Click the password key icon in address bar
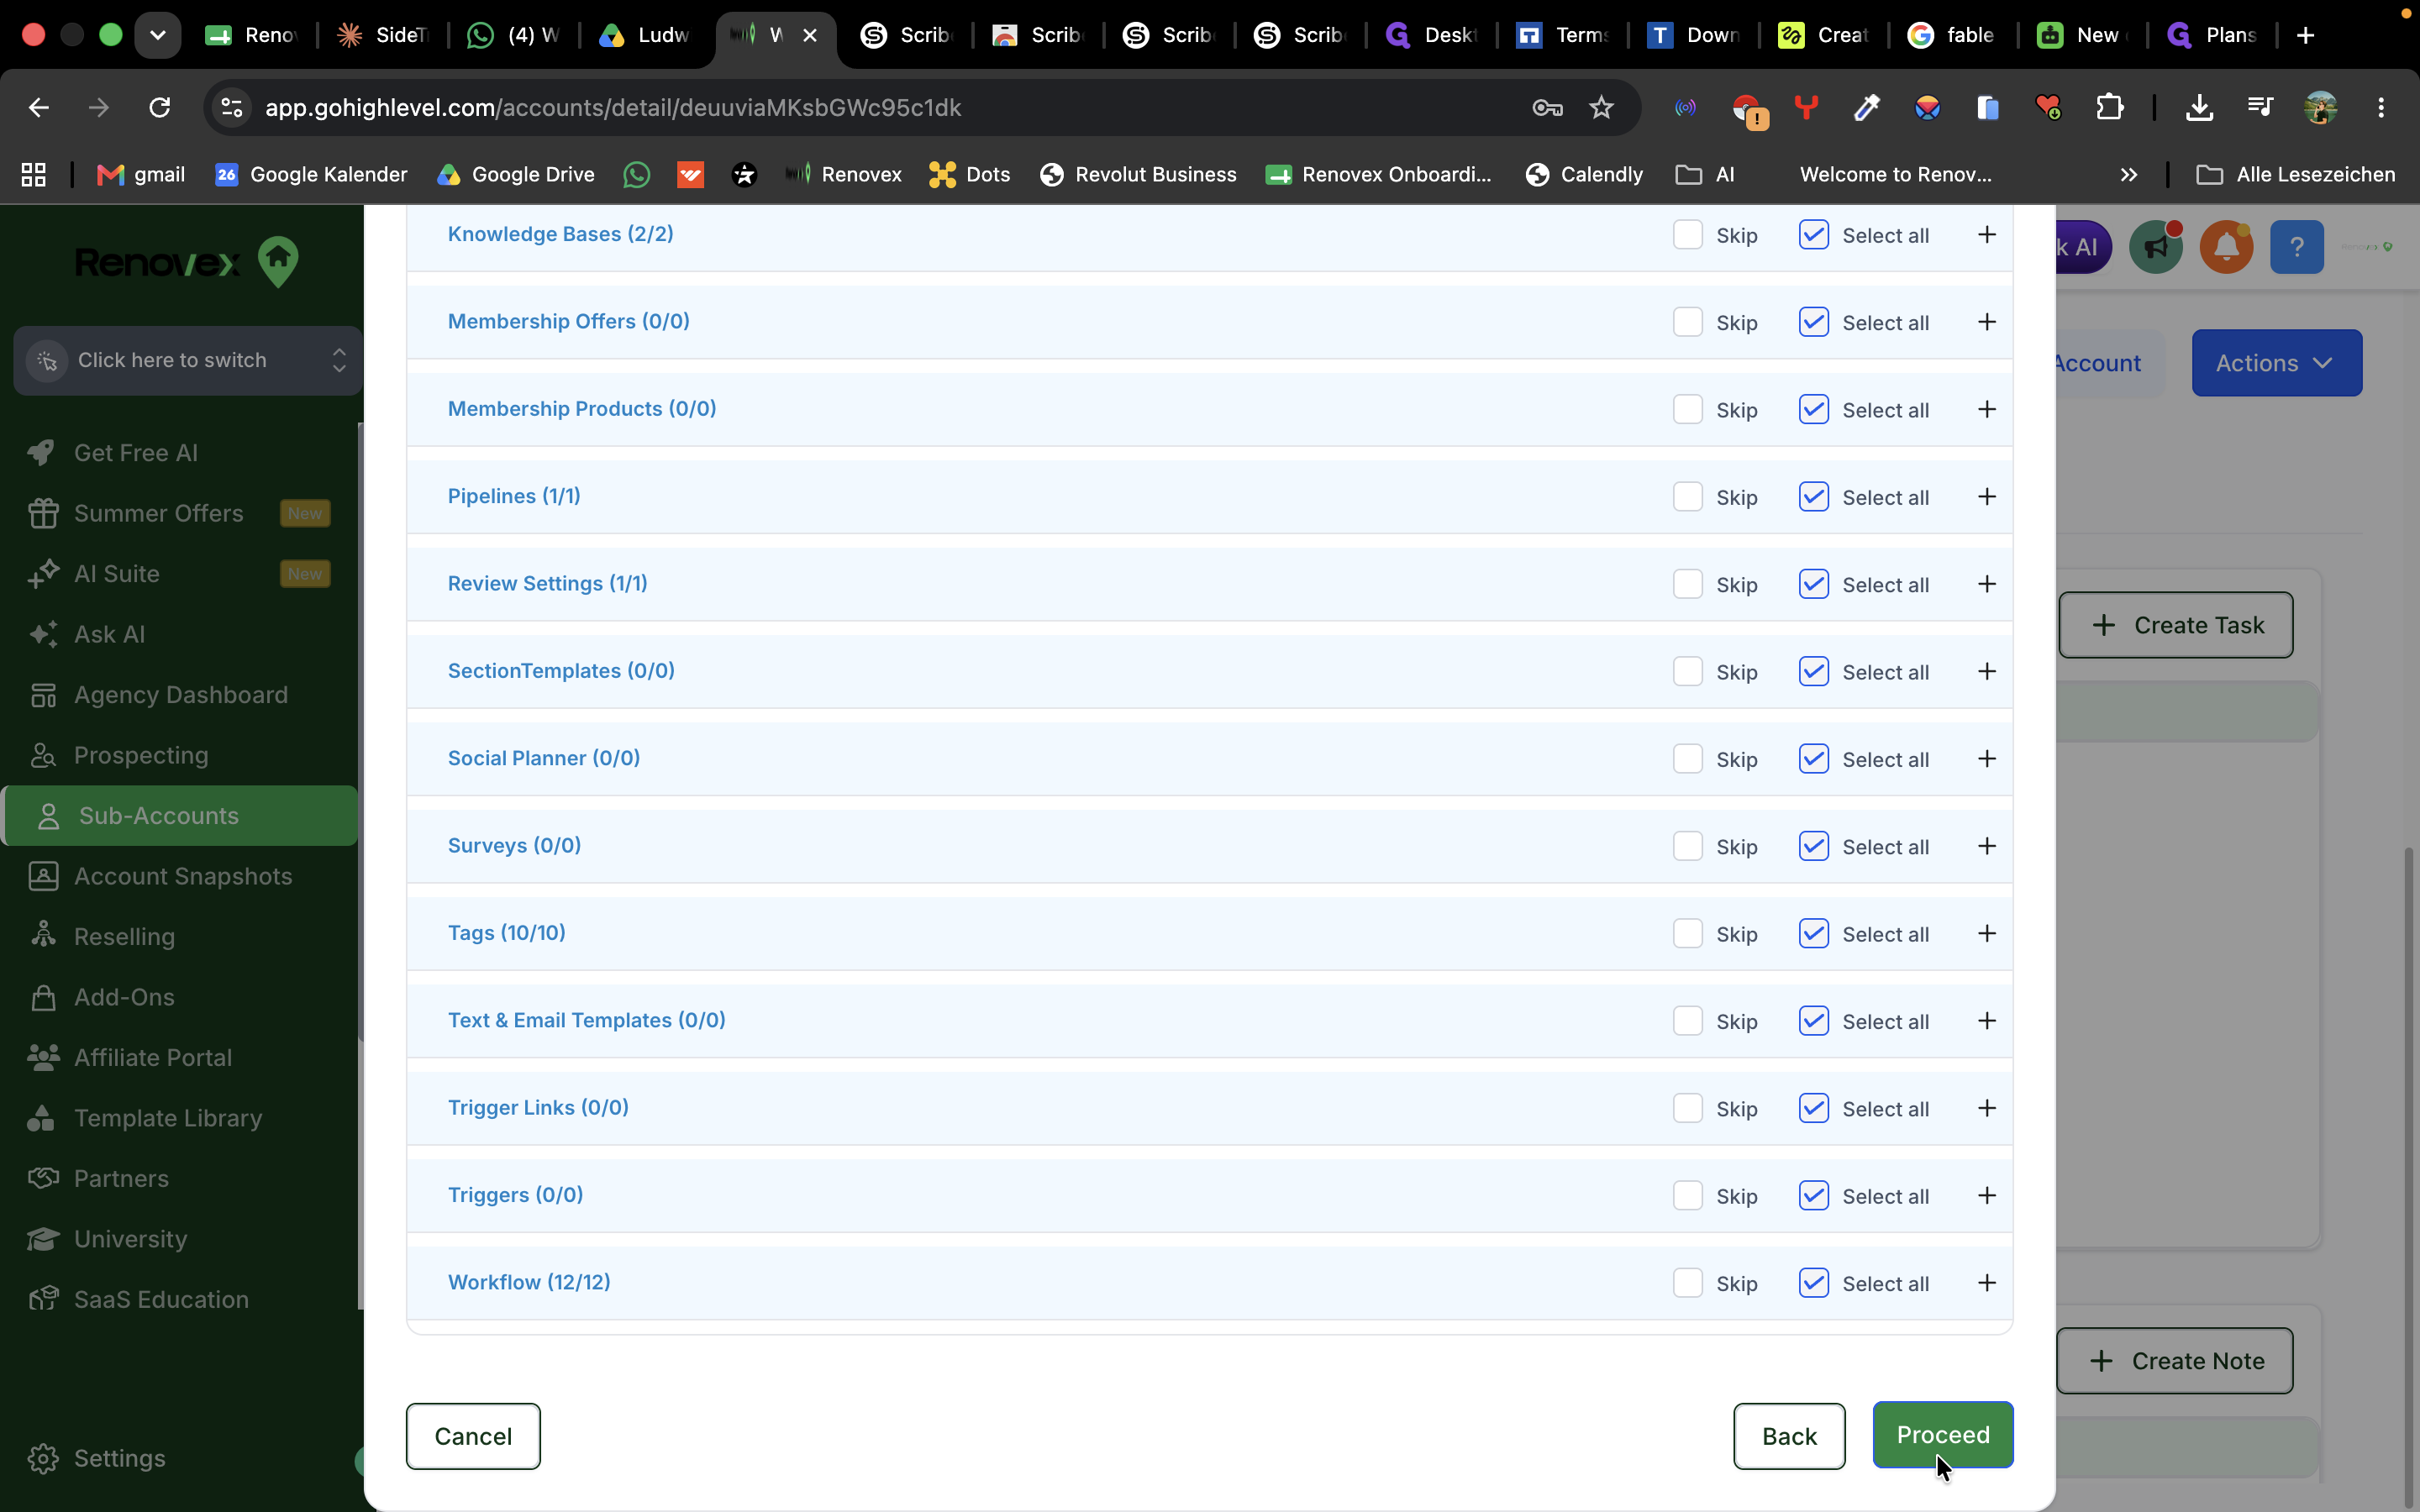Image resolution: width=2420 pixels, height=1512 pixels. click(x=1547, y=107)
